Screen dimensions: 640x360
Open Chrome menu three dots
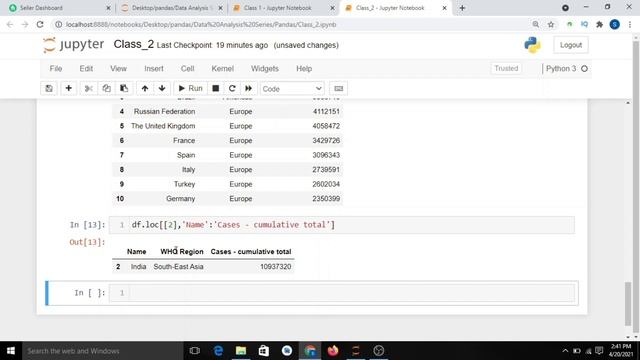pos(630,24)
